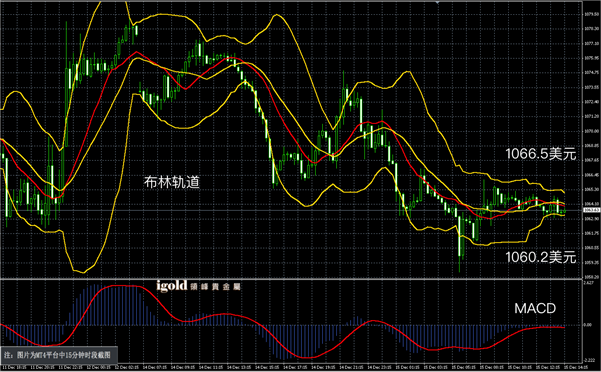The height and width of the screenshot is (372, 601).
Task: Click the 布林轨道 annotation label
Action: (172, 182)
